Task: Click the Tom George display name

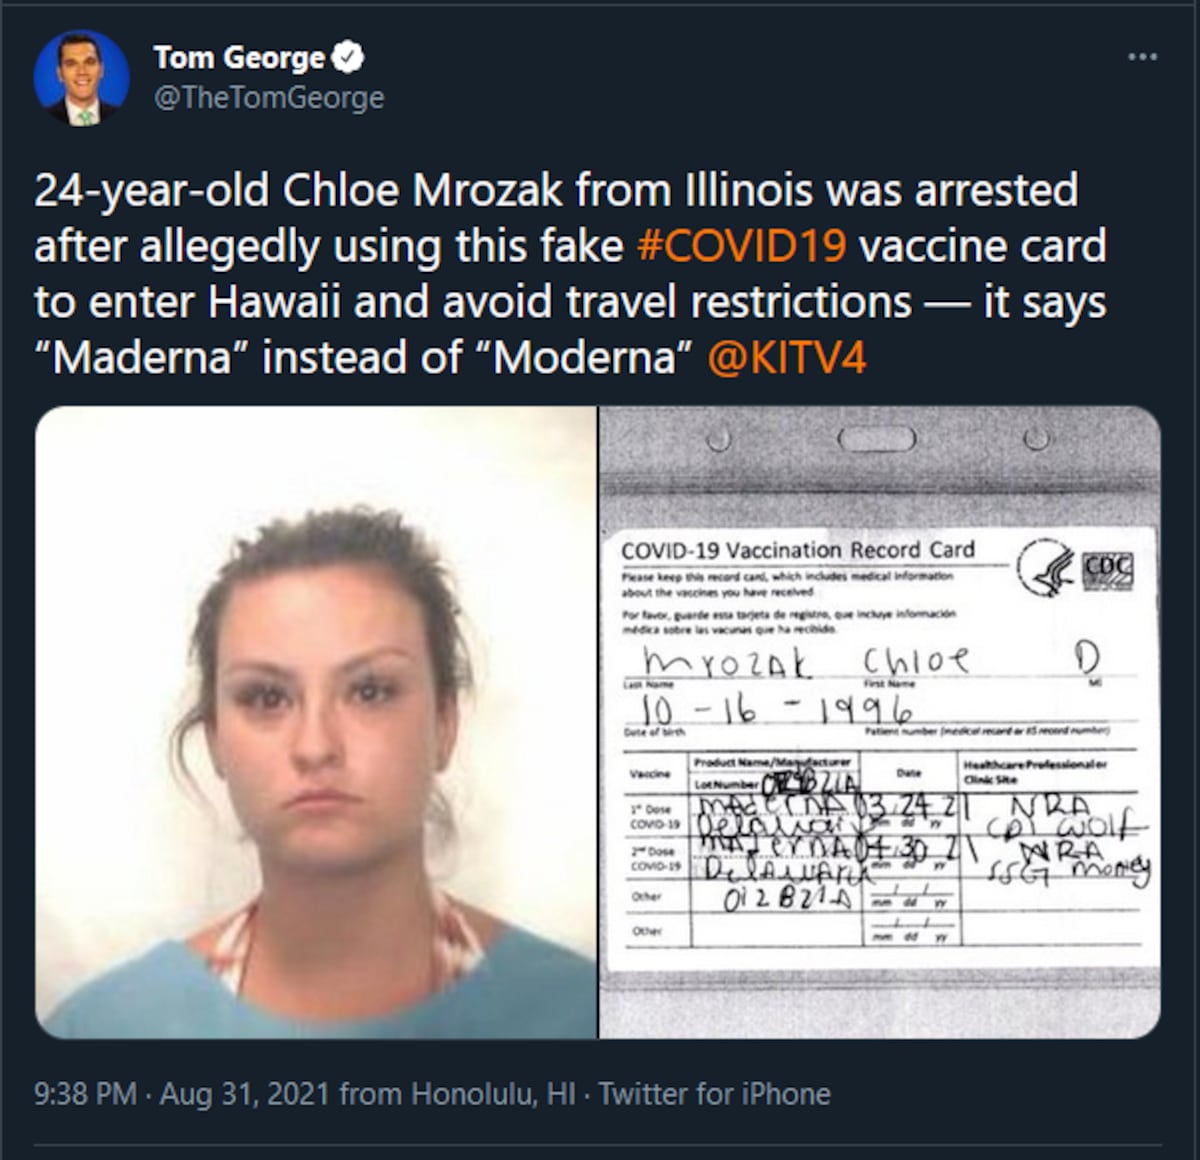Action: [x=239, y=57]
